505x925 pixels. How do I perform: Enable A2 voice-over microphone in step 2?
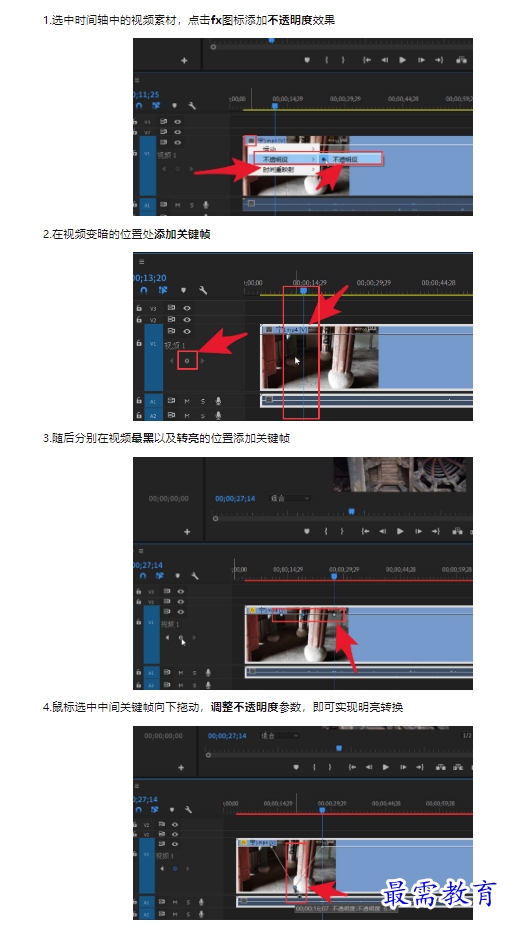(218, 415)
